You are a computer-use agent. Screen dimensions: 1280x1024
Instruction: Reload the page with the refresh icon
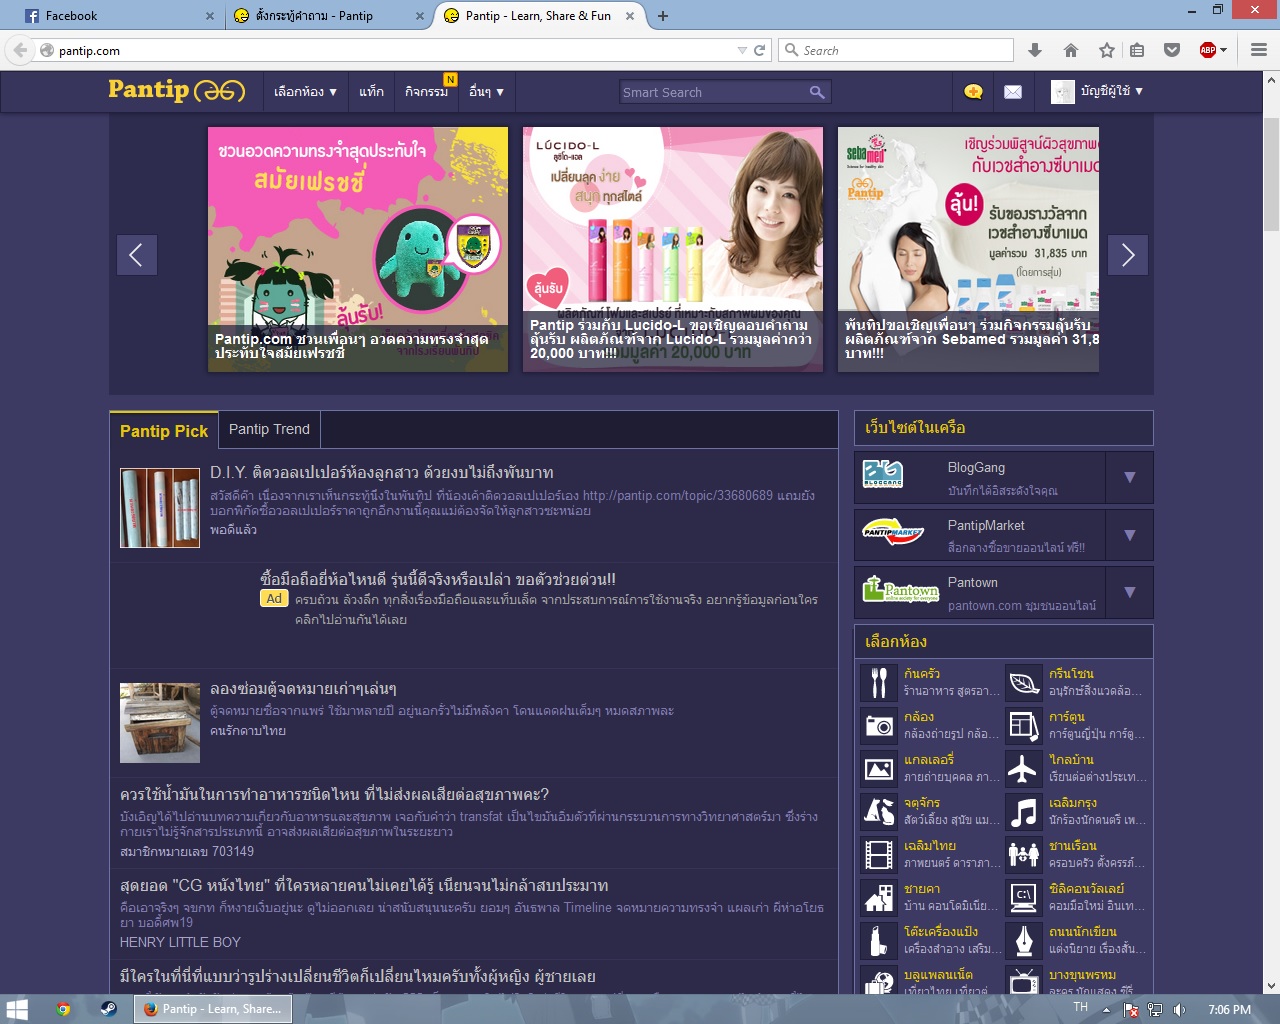pos(759,50)
